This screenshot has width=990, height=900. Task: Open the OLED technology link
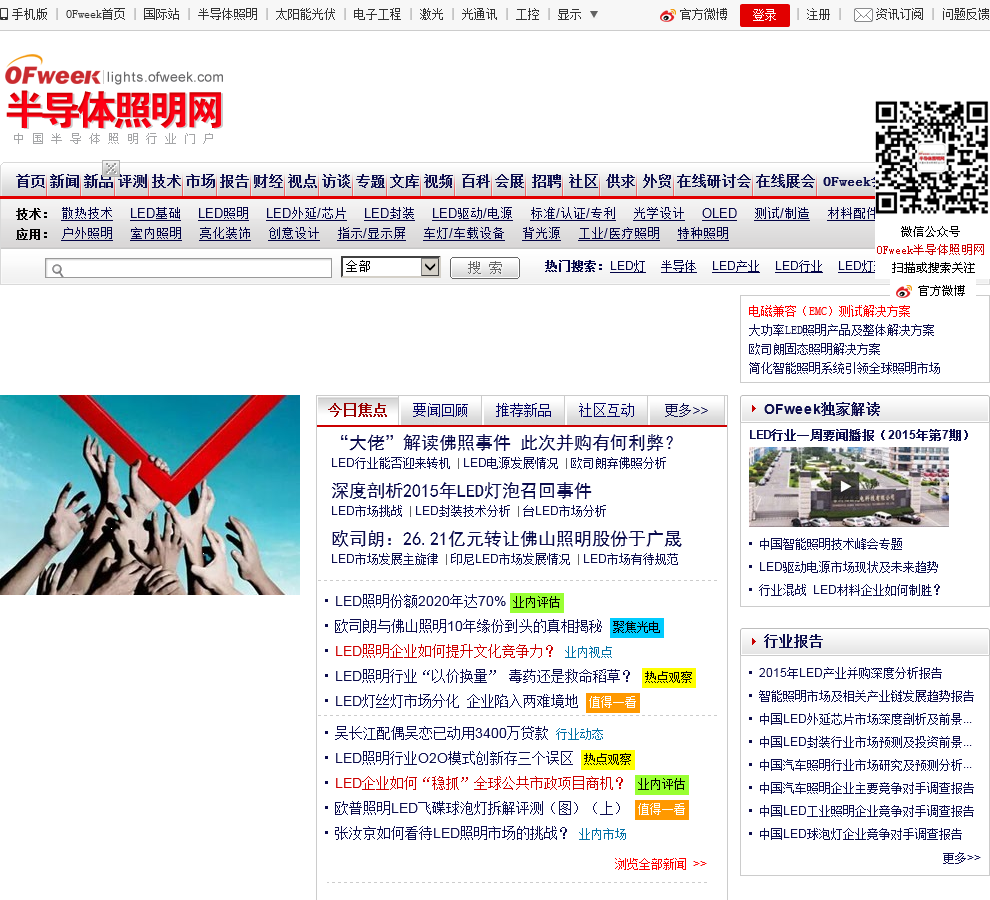click(719, 213)
